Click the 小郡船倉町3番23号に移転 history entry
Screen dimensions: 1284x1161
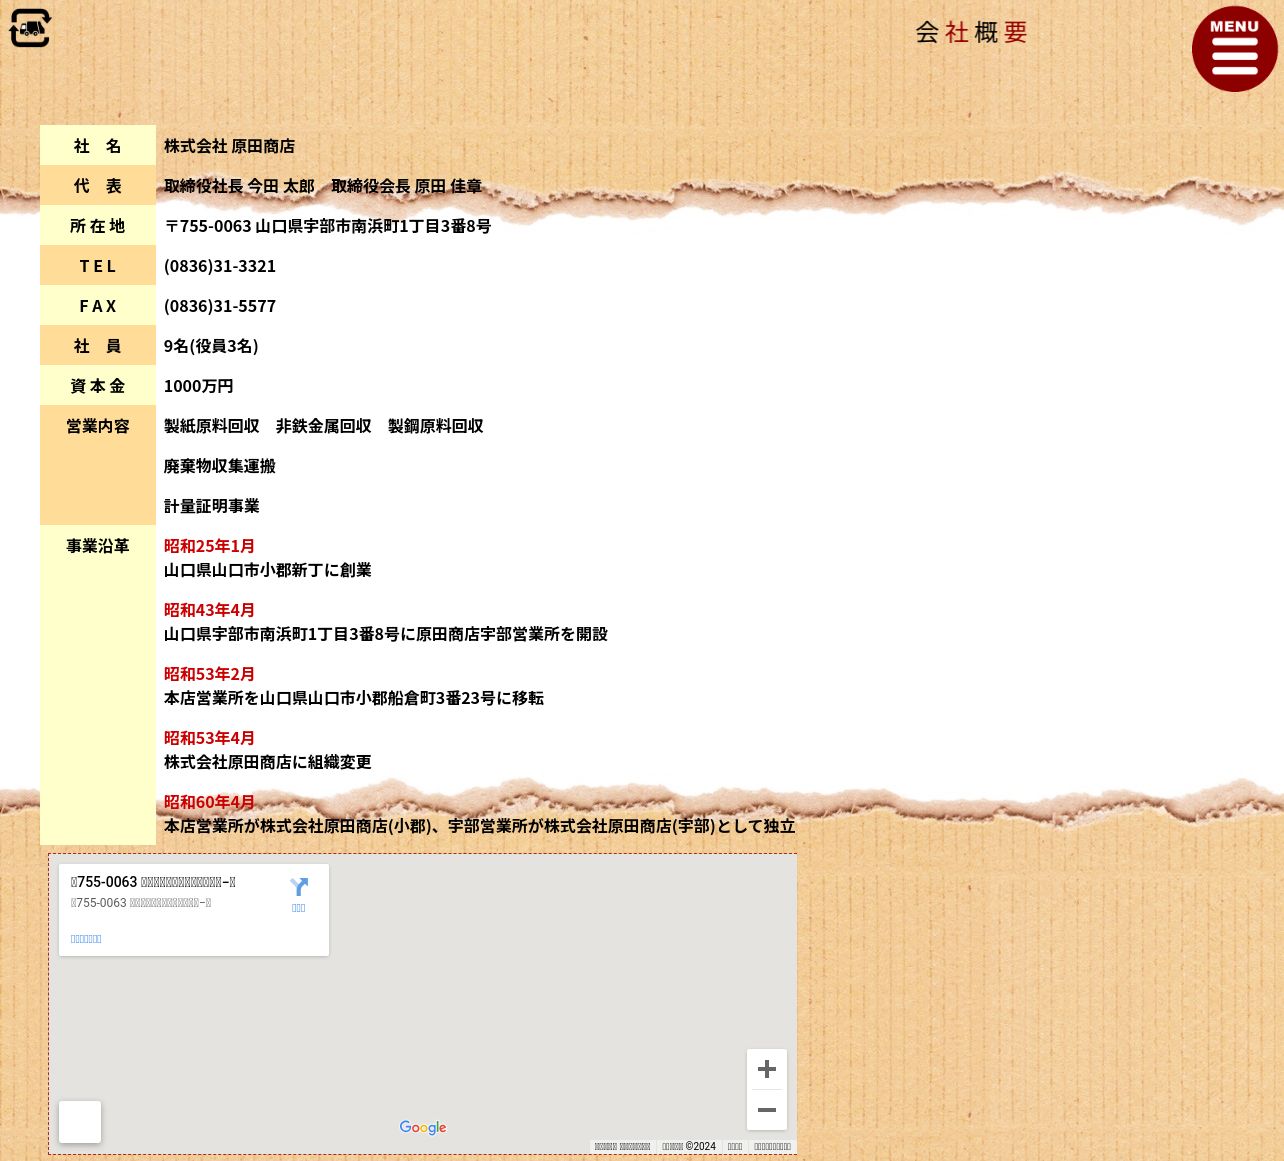coord(354,698)
